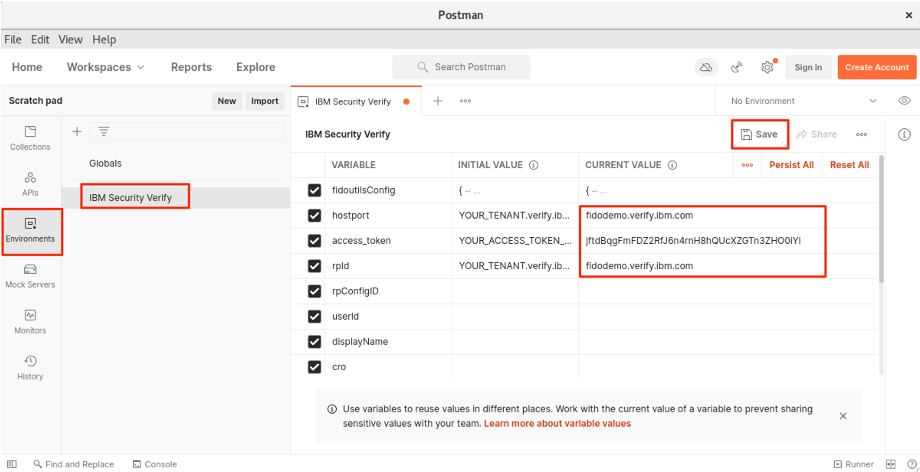Open the Collections sidebar panel
This screenshot has width=920, height=472.
coord(30,139)
